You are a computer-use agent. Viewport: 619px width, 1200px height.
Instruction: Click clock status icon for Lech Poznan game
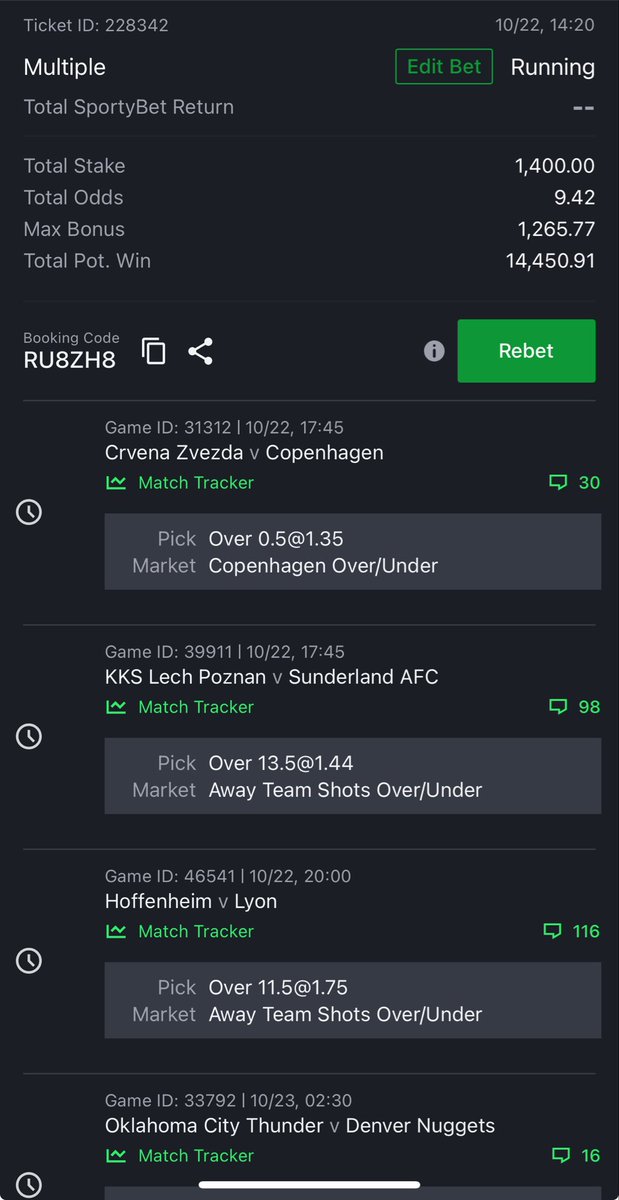[x=29, y=736]
